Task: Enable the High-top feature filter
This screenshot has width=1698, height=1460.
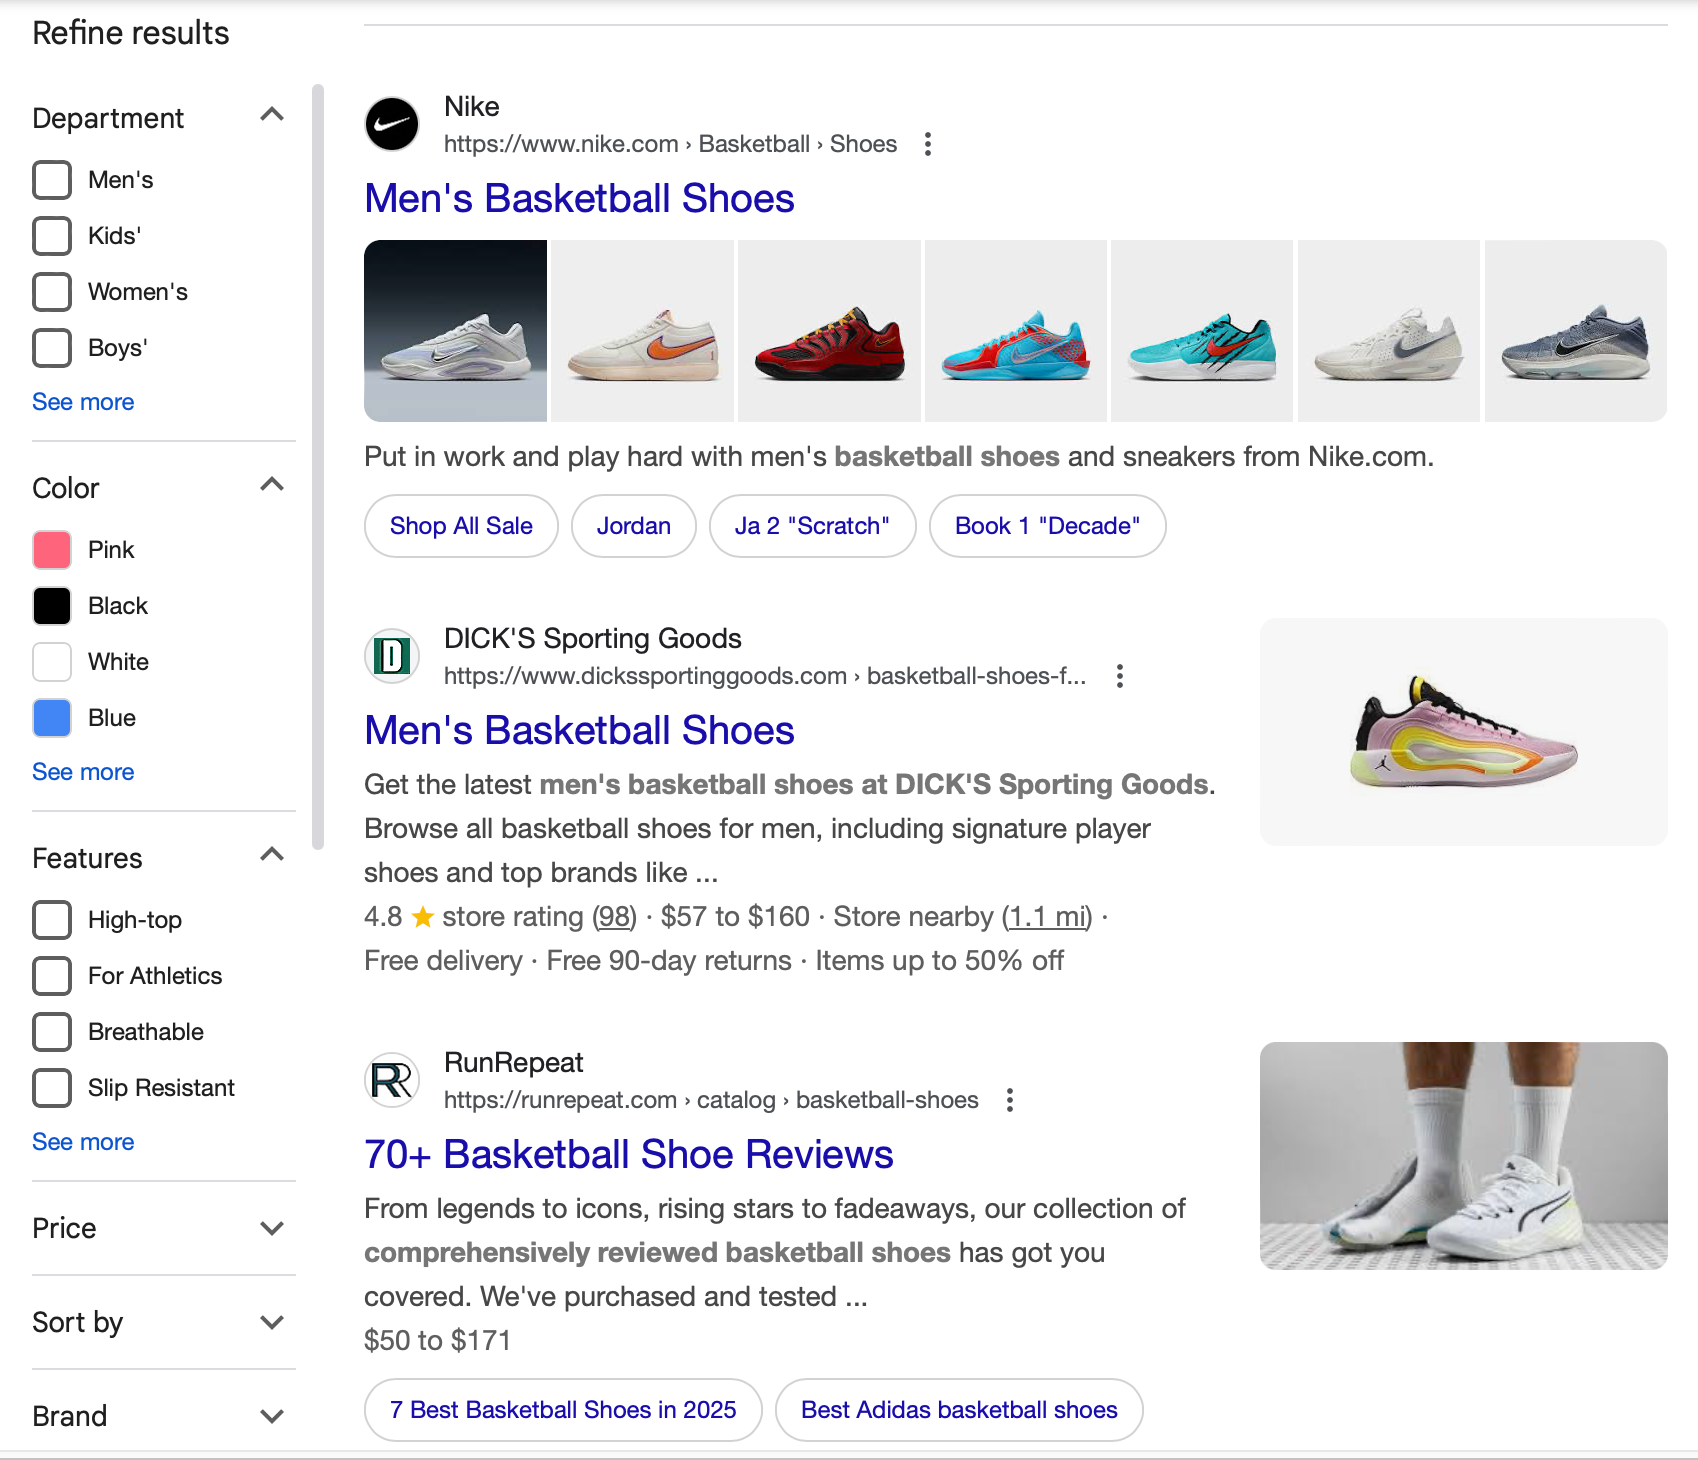Action: pos(52,920)
